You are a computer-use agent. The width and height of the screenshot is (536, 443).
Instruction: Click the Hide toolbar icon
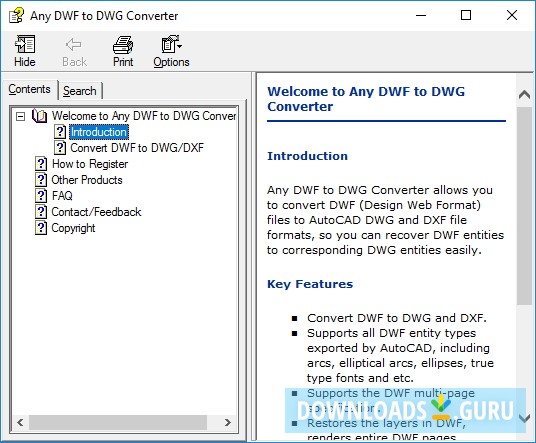pyautogui.click(x=25, y=44)
